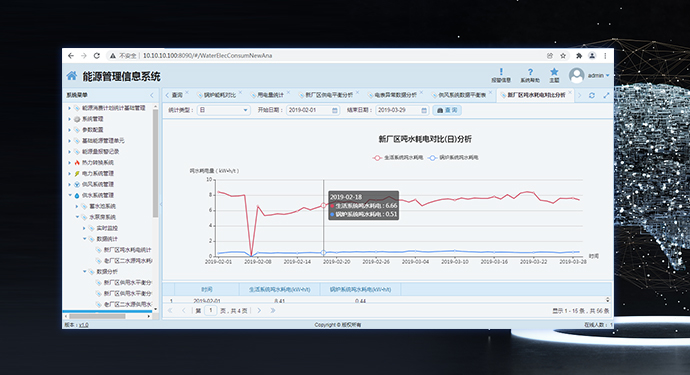Maximize content with fullscreen arrows icon
This screenshot has height=375, width=690.
pyautogui.click(x=606, y=95)
